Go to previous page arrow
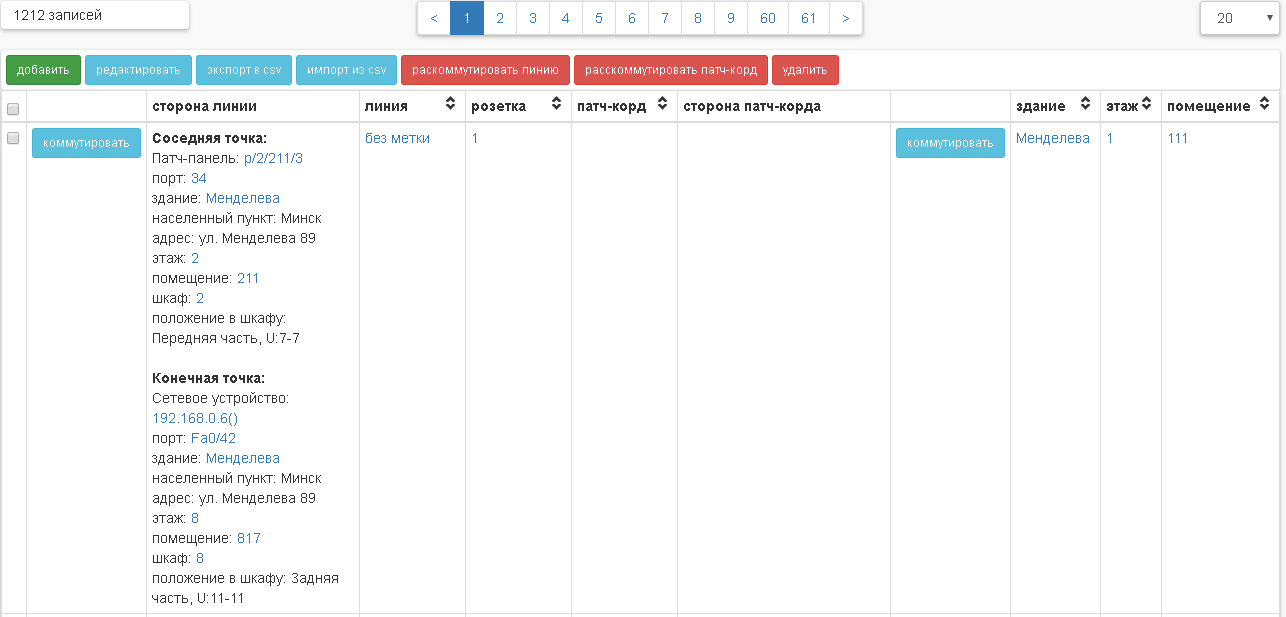1286x617 pixels. click(434, 18)
